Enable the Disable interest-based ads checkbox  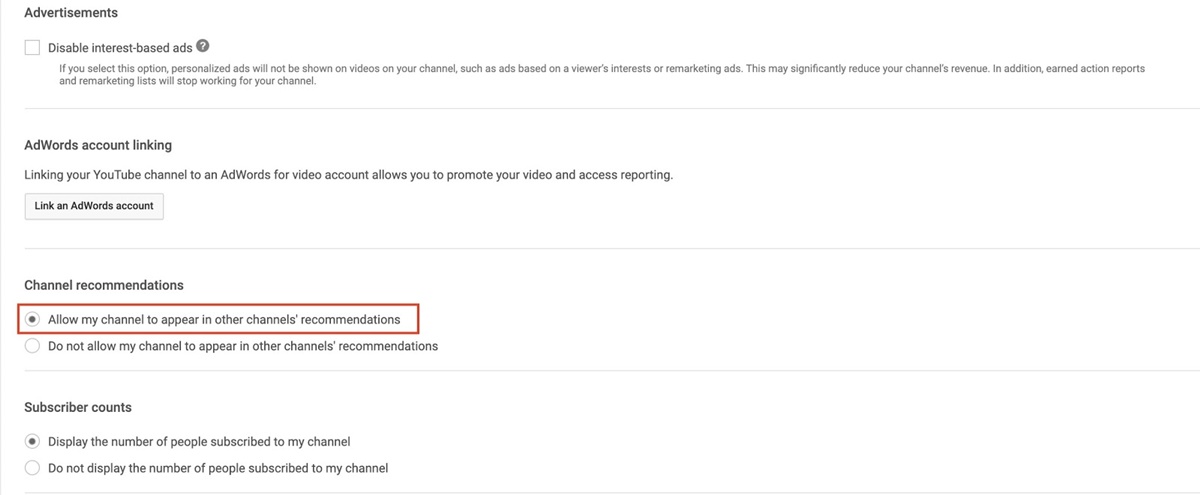tap(33, 47)
